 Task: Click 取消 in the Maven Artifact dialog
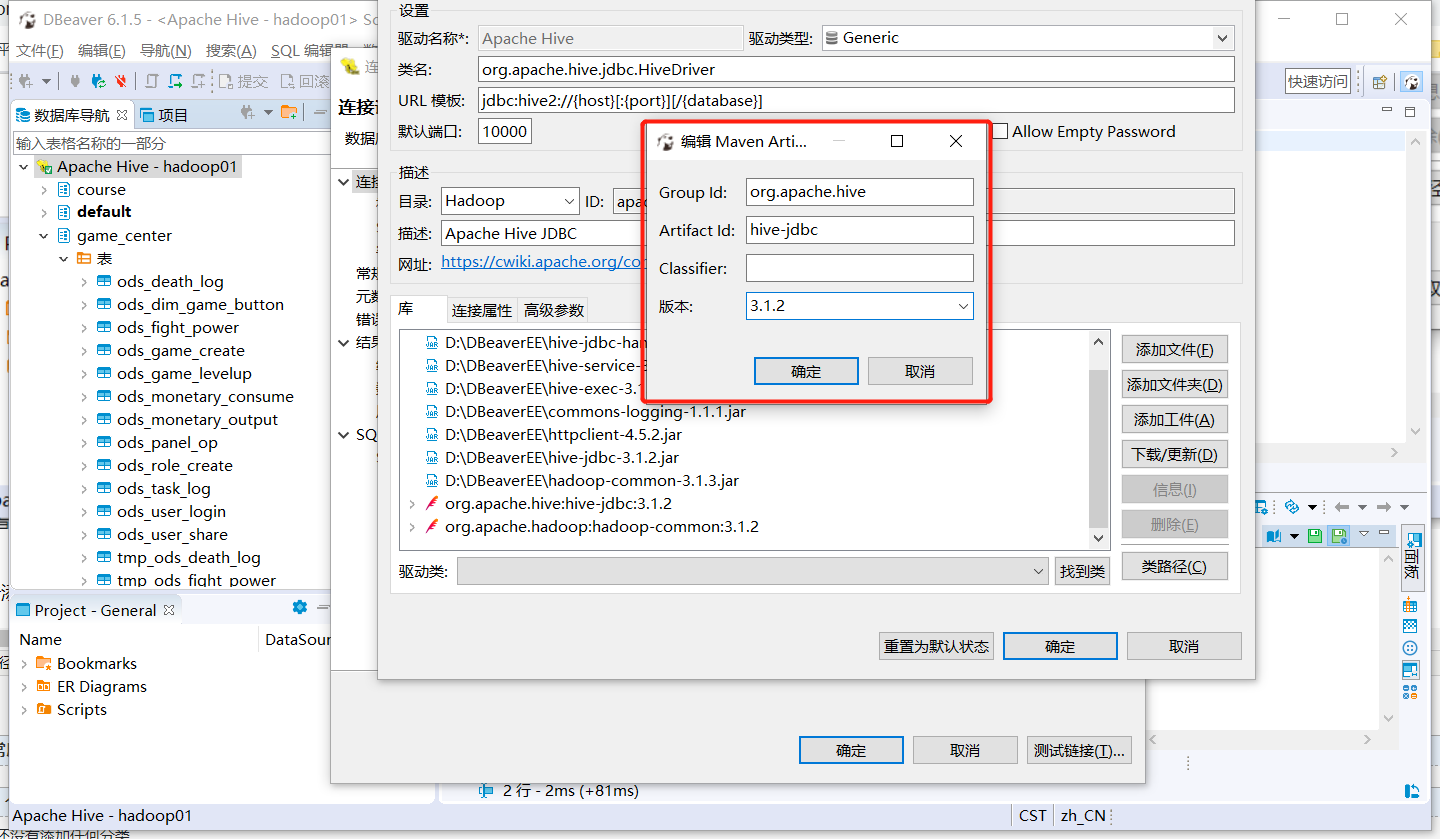tap(920, 371)
